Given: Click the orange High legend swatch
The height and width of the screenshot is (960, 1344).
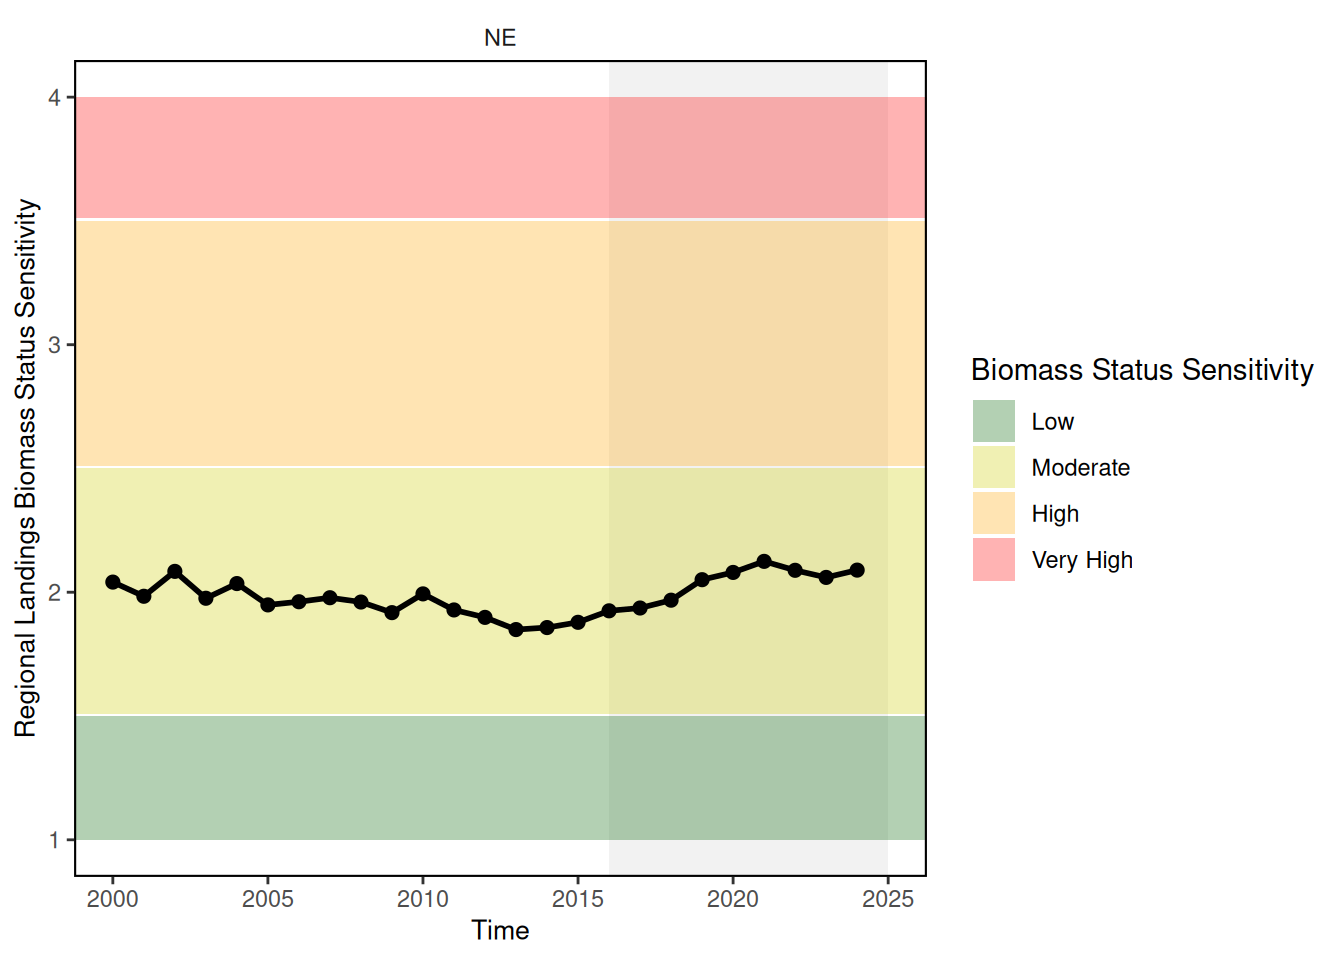Looking at the screenshot, I should tap(993, 513).
